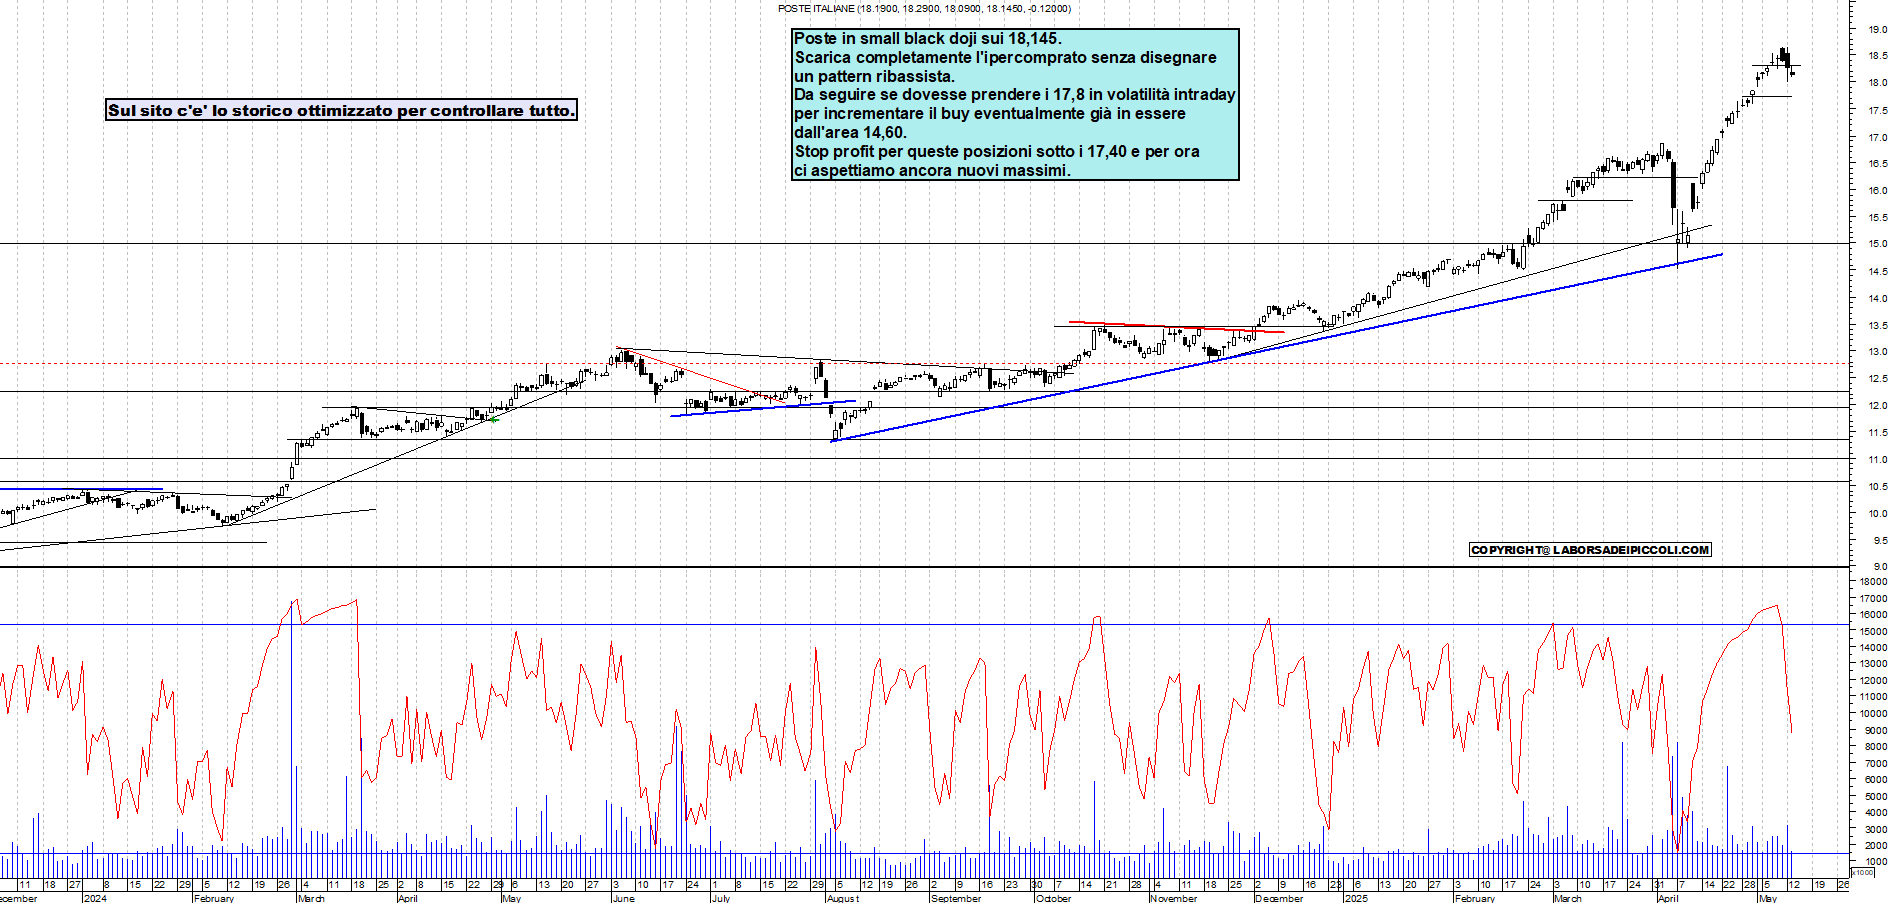
Task: Click the POSTE ITALIANE chart title text
Action: click(924, 9)
